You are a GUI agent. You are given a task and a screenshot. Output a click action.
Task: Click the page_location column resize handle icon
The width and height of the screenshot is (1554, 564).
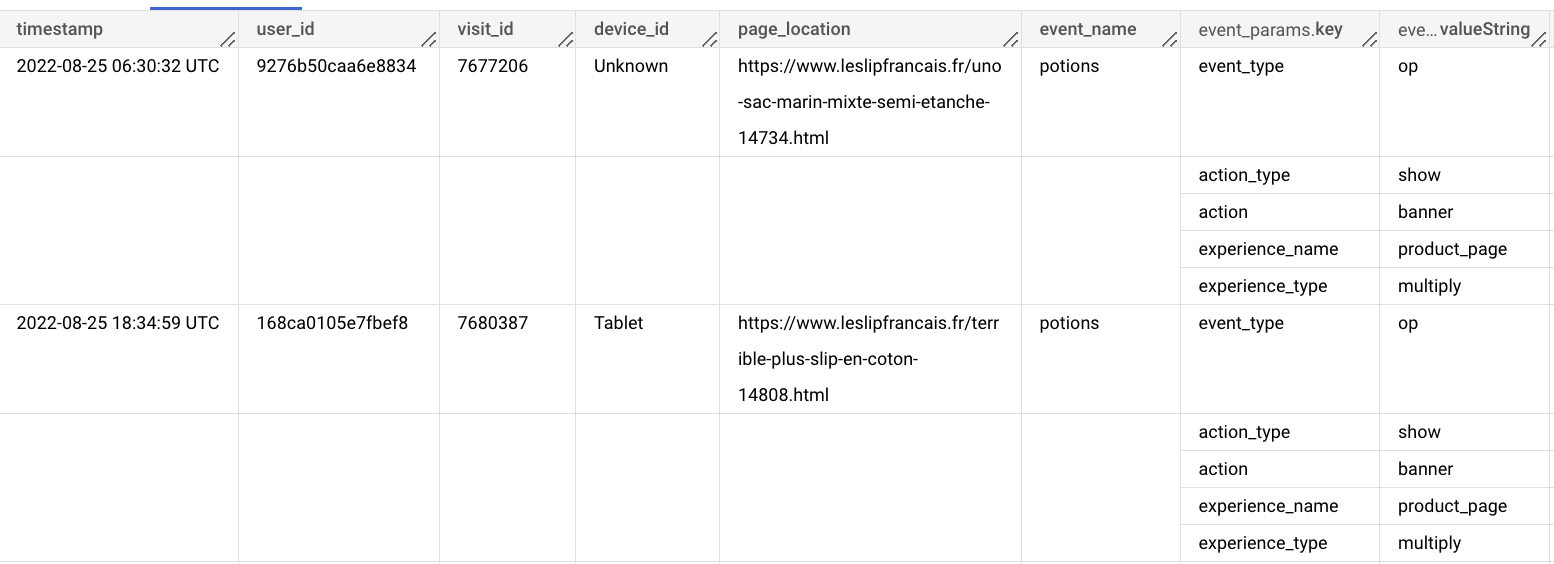click(x=1012, y=40)
